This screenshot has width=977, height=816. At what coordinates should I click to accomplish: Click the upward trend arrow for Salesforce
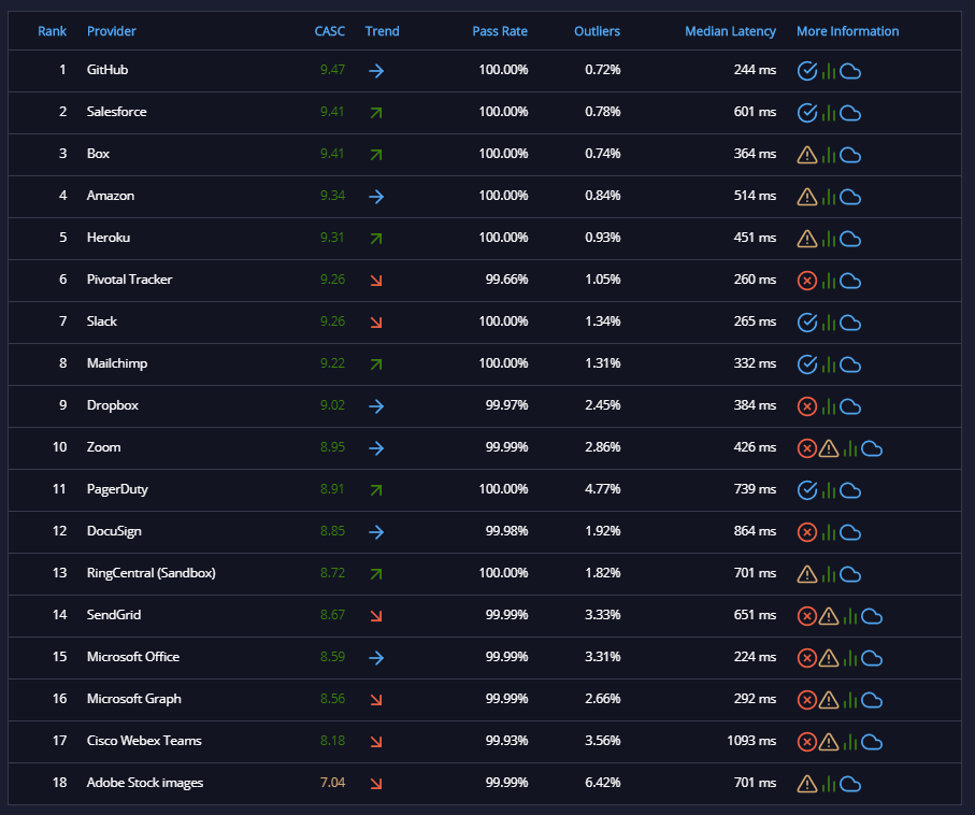pyautogui.click(x=376, y=113)
